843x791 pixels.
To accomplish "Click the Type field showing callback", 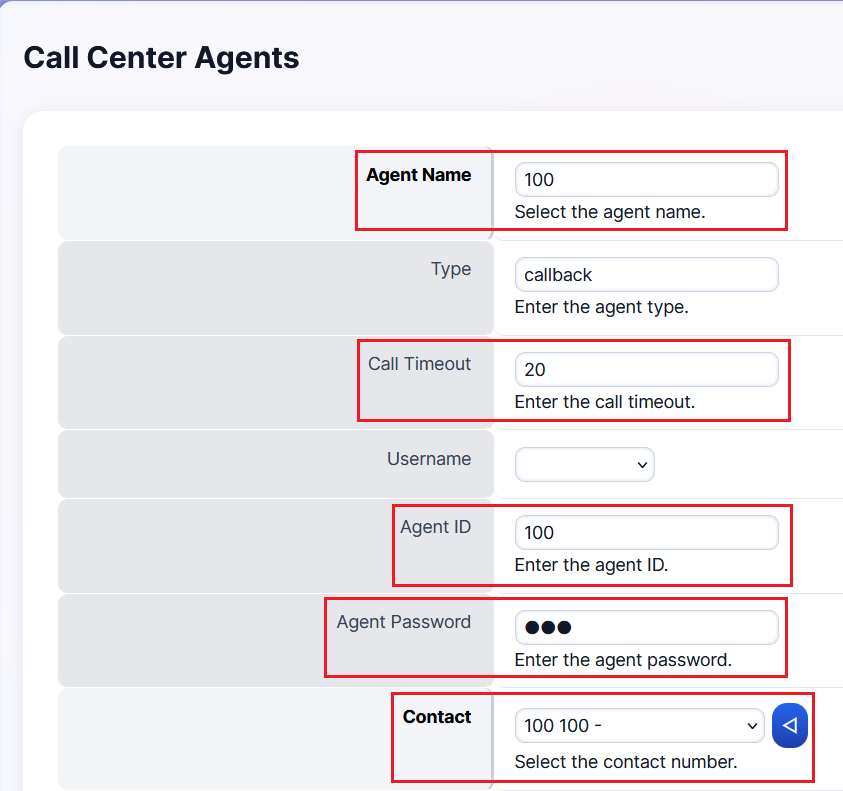I will (x=646, y=274).
